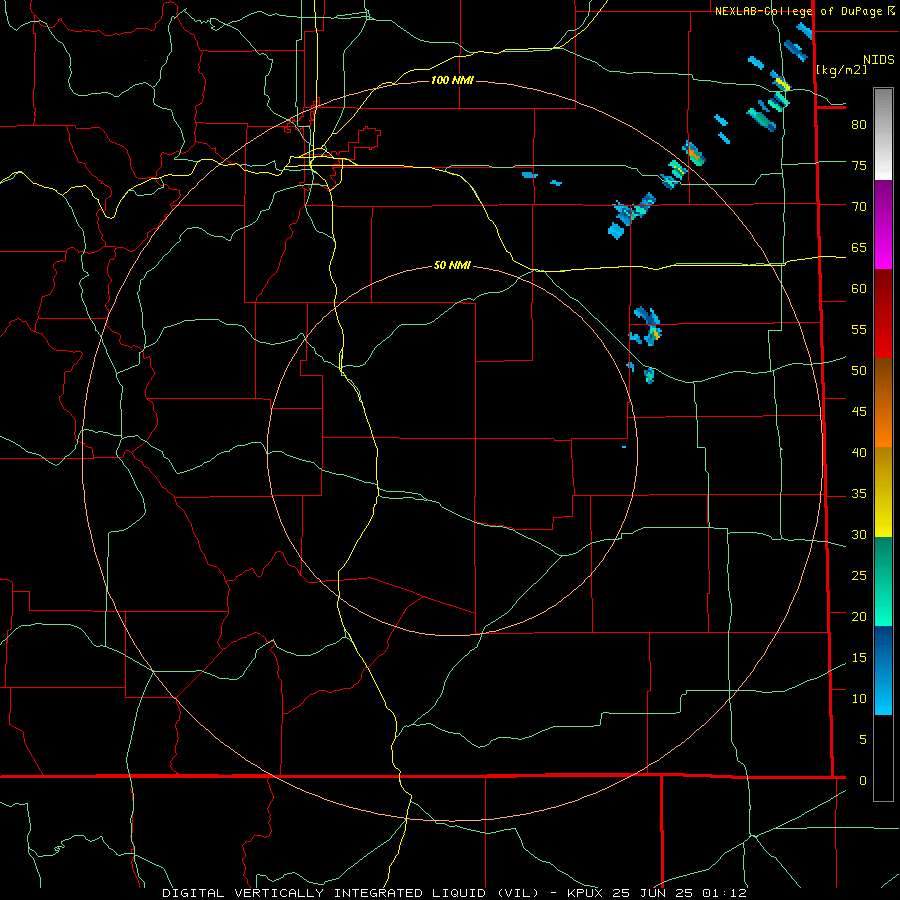Click the 10 value on the color scale
This screenshot has height=900, width=900.
click(x=859, y=699)
